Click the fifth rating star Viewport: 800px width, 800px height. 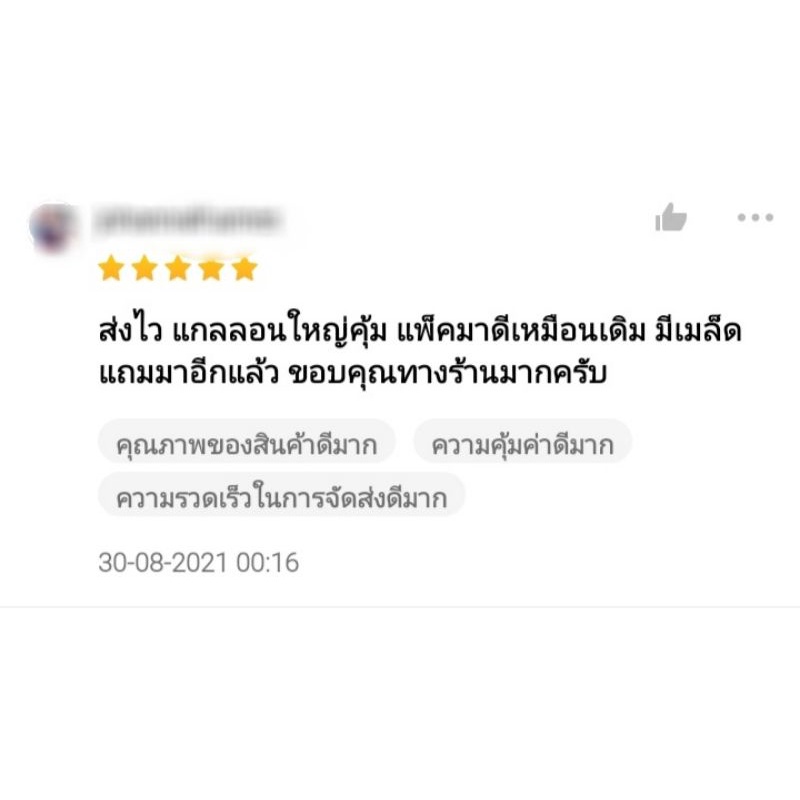(x=244, y=268)
